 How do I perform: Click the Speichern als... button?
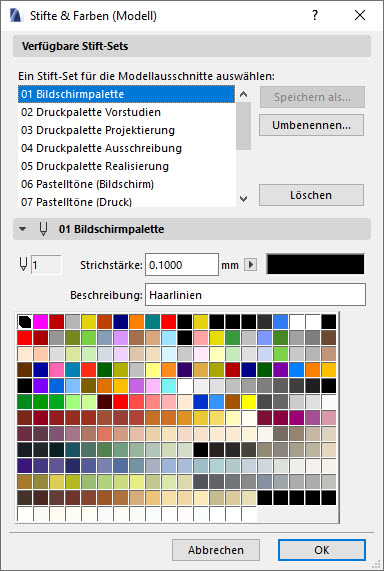click(312, 97)
